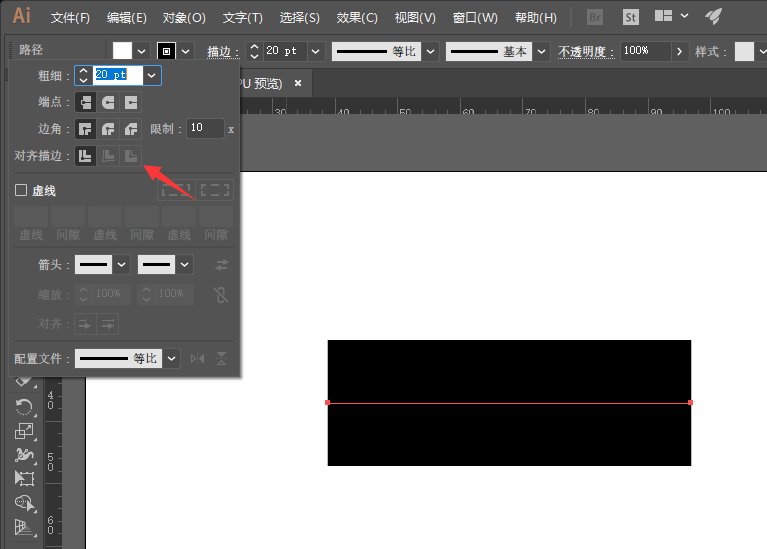Open the 效果(C) menu
The width and height of the screenshot is (767, 549).
[357, 18]
